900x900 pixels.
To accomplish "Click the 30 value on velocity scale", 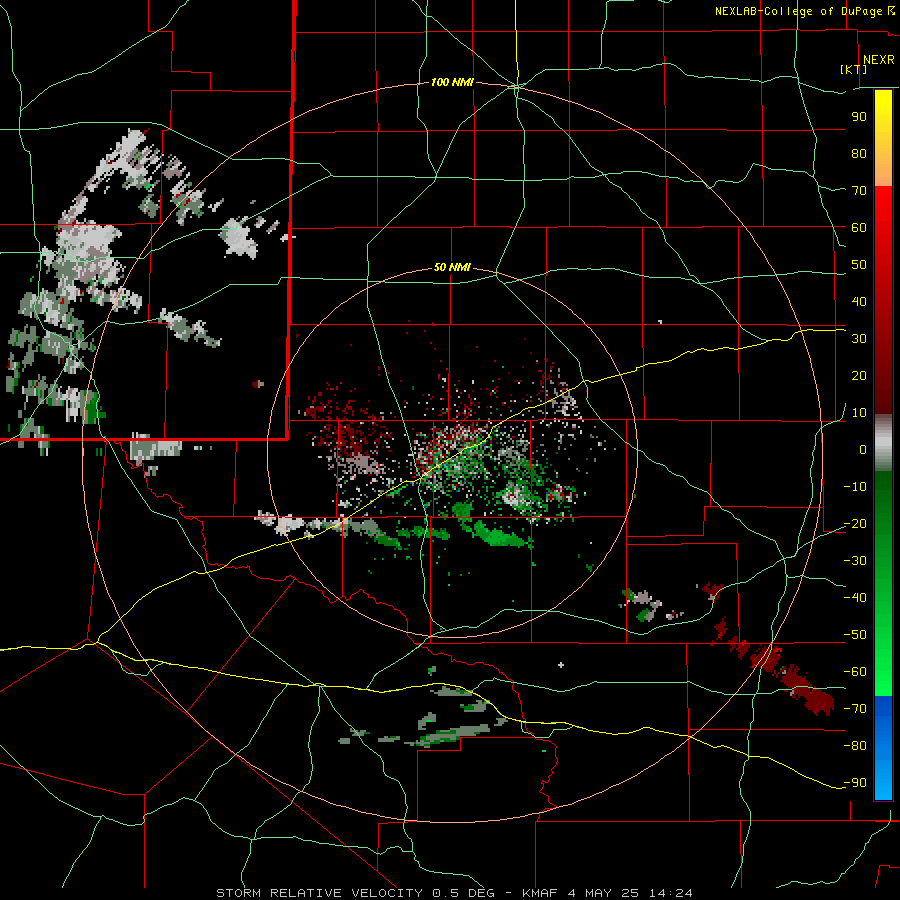I will tap(859, 339).
